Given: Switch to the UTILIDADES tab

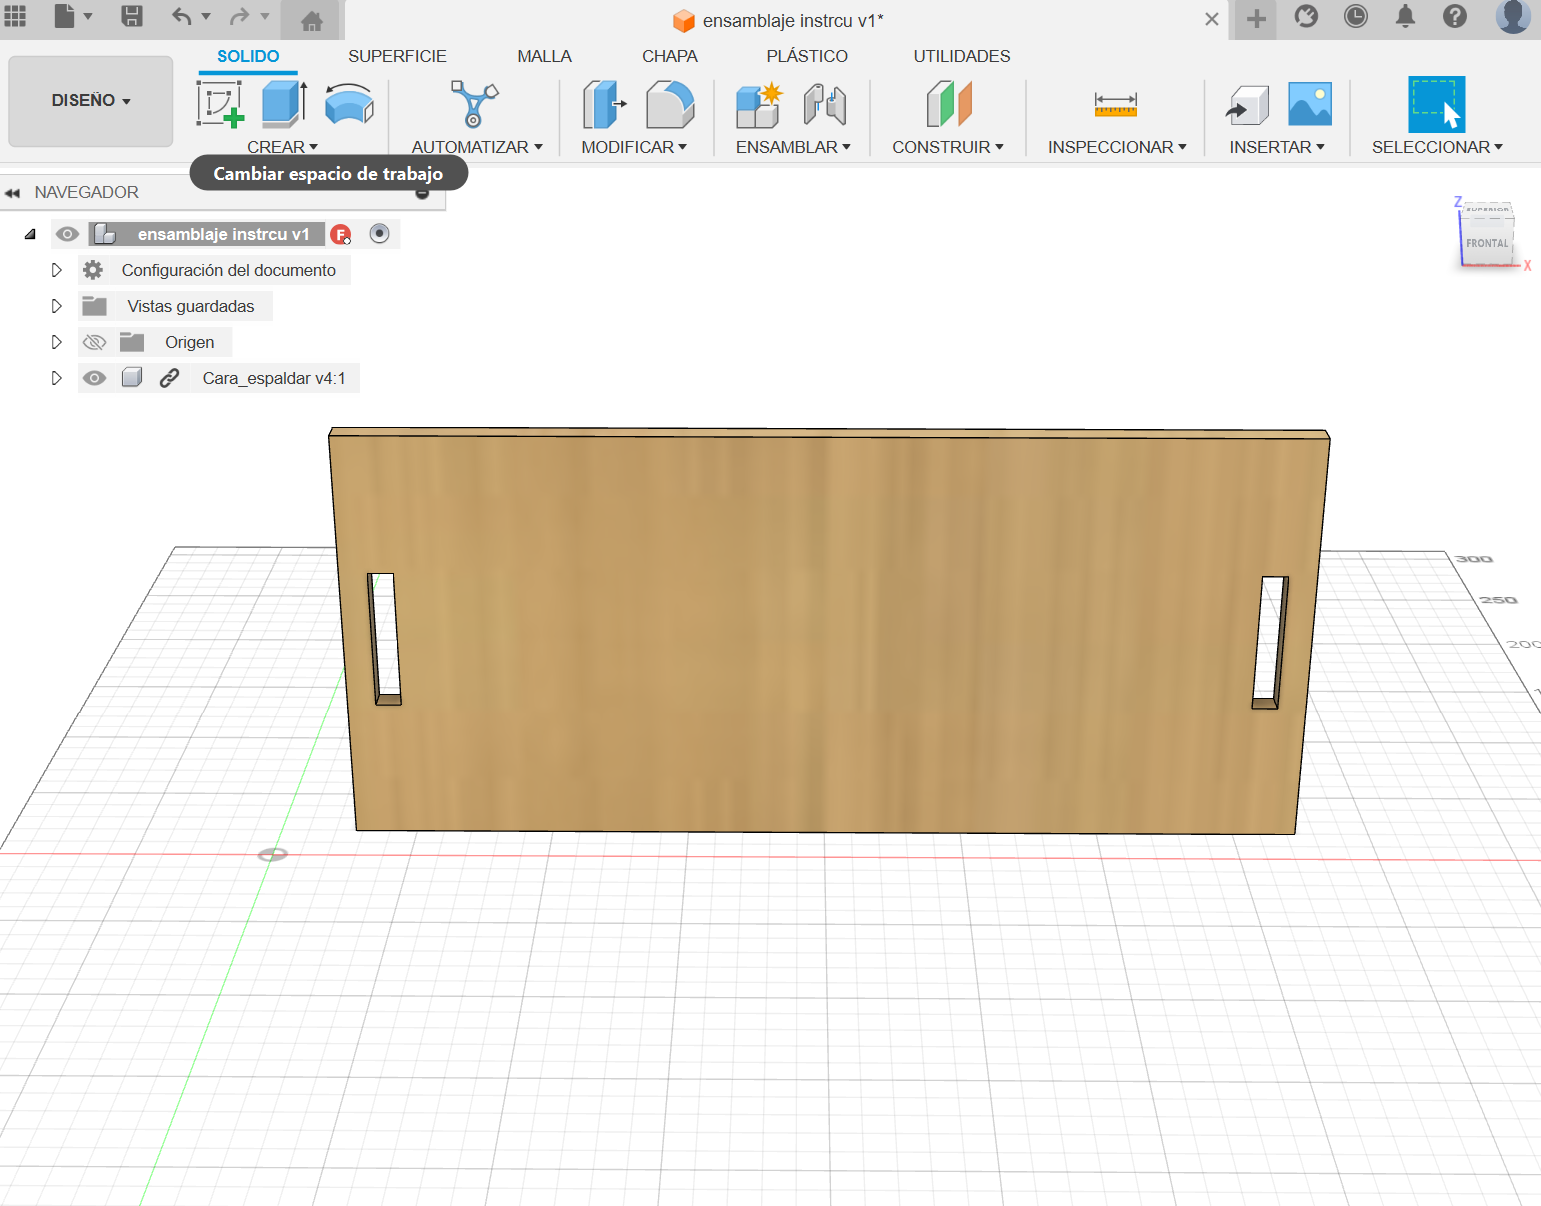Looking at the screenshot, I should [962, 56].
